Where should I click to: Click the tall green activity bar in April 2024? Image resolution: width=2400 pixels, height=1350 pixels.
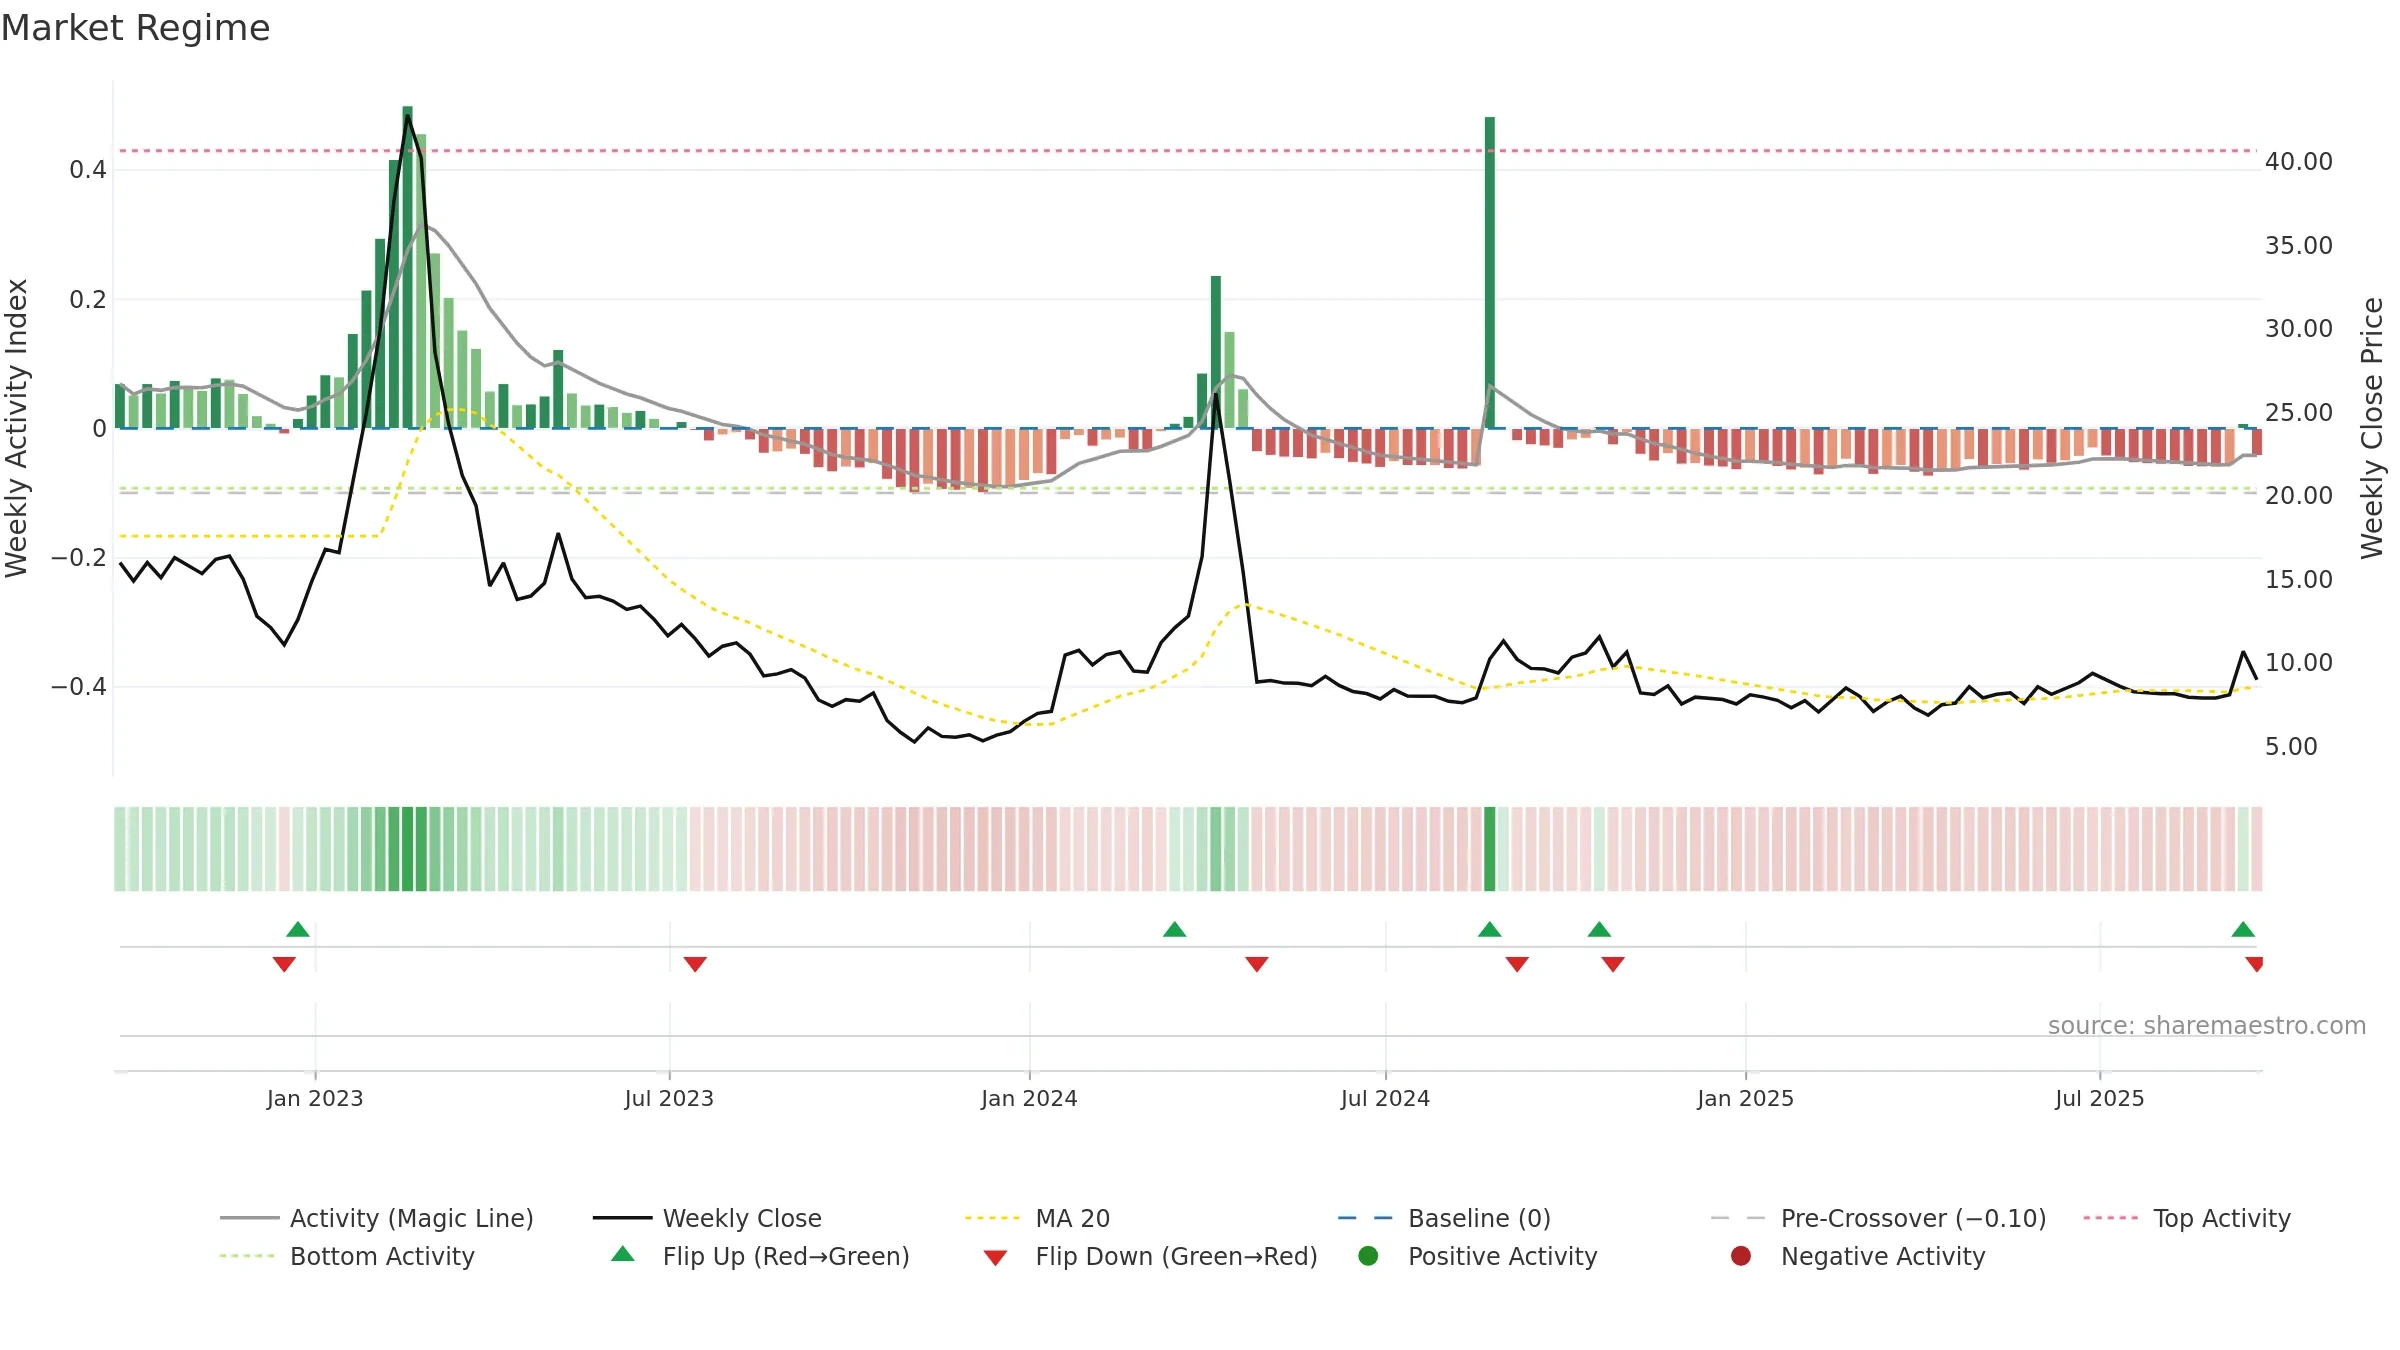coord(1216,352)
